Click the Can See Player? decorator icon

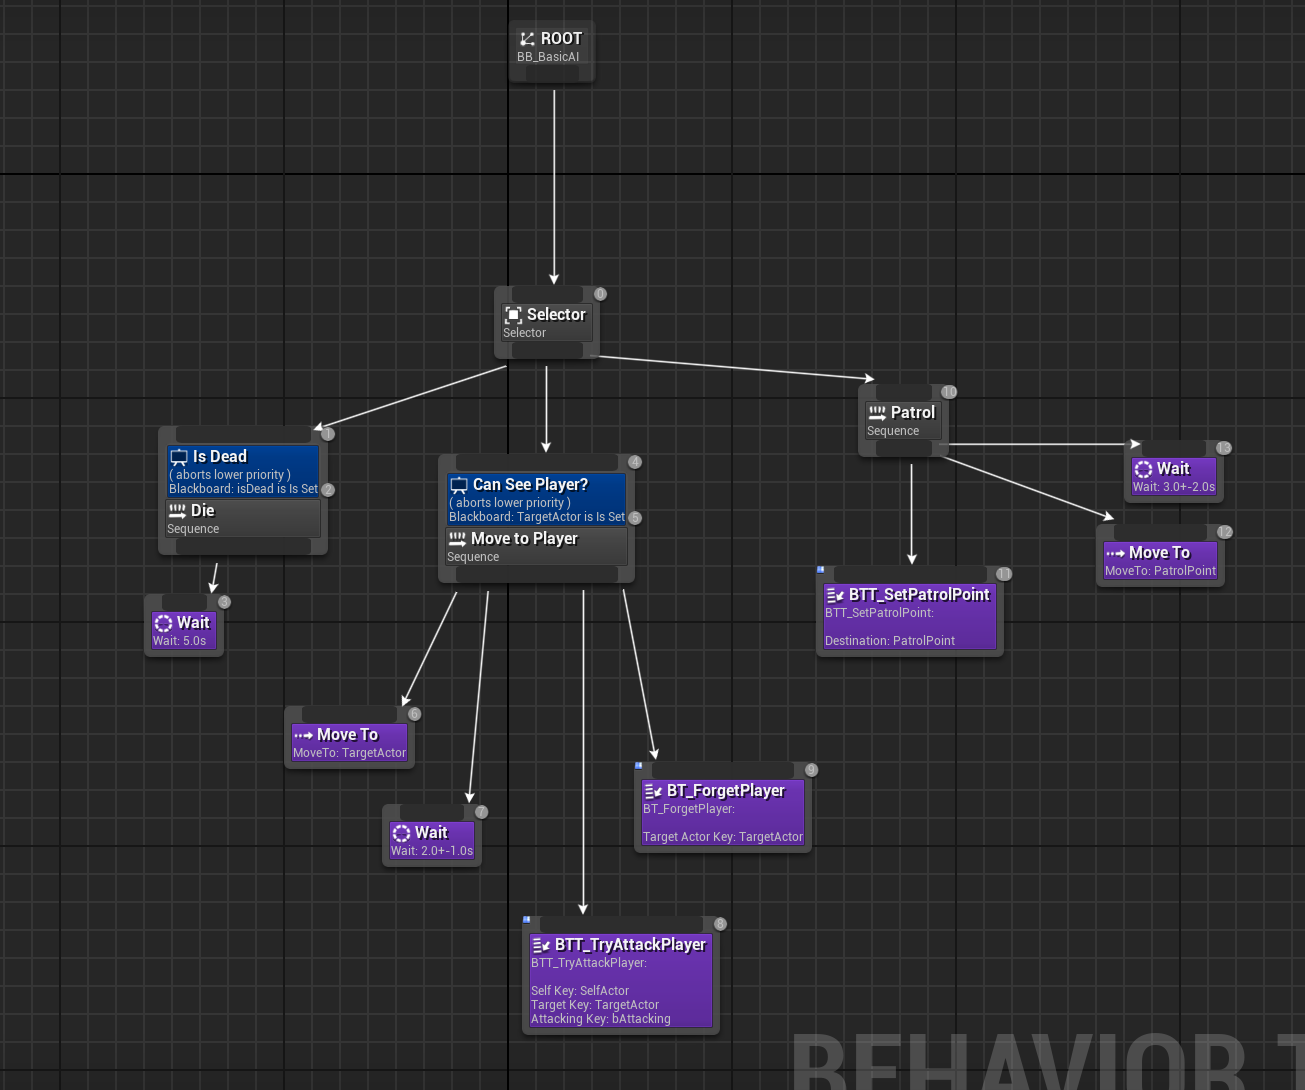click(459, 485)
